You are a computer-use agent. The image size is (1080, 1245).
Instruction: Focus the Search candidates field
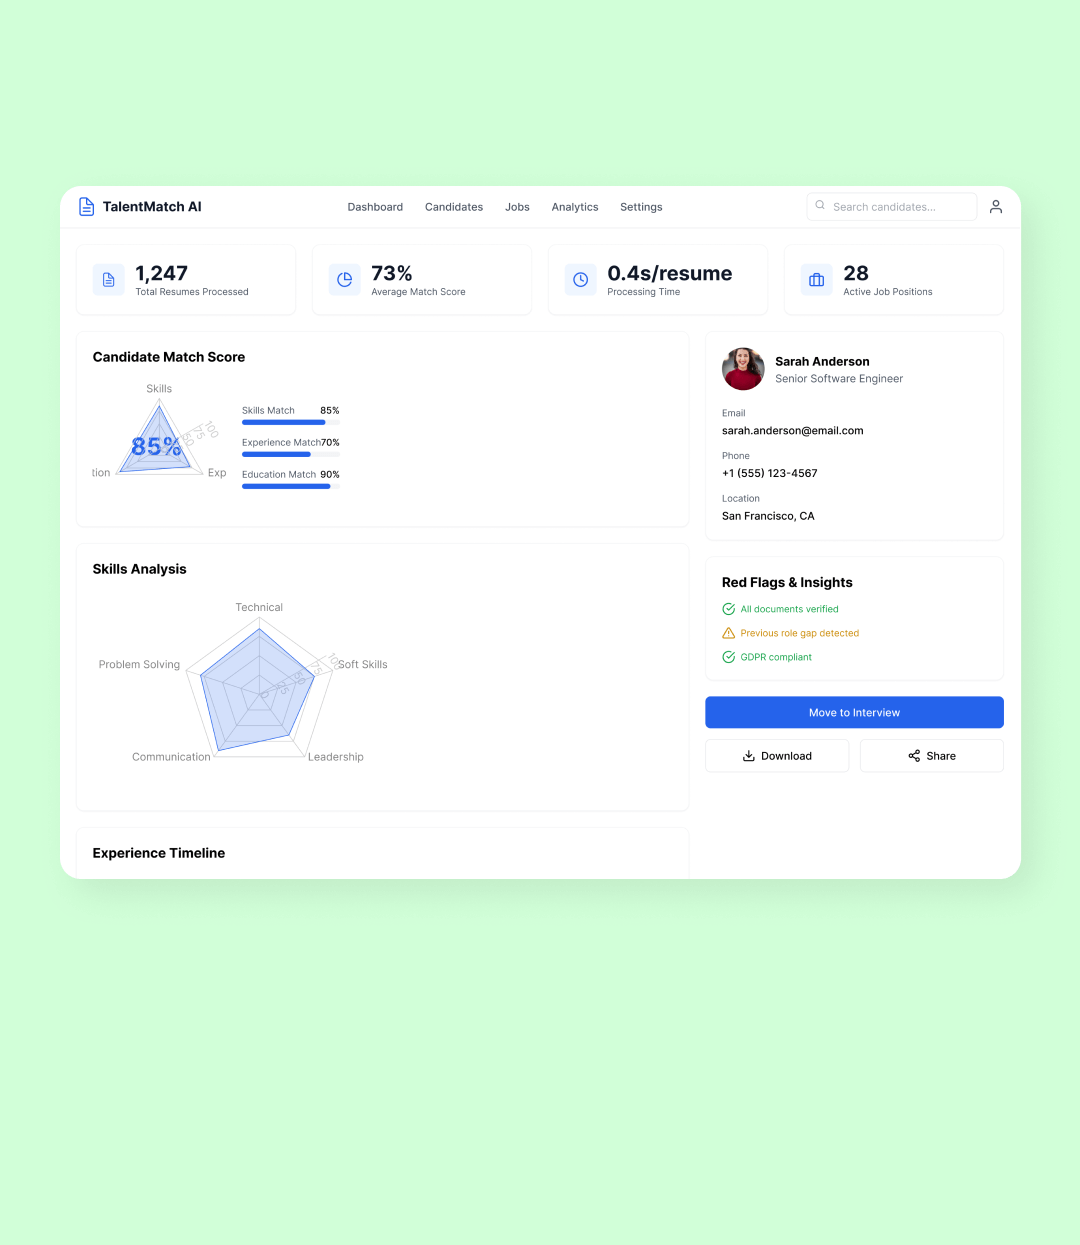(900, 207)
